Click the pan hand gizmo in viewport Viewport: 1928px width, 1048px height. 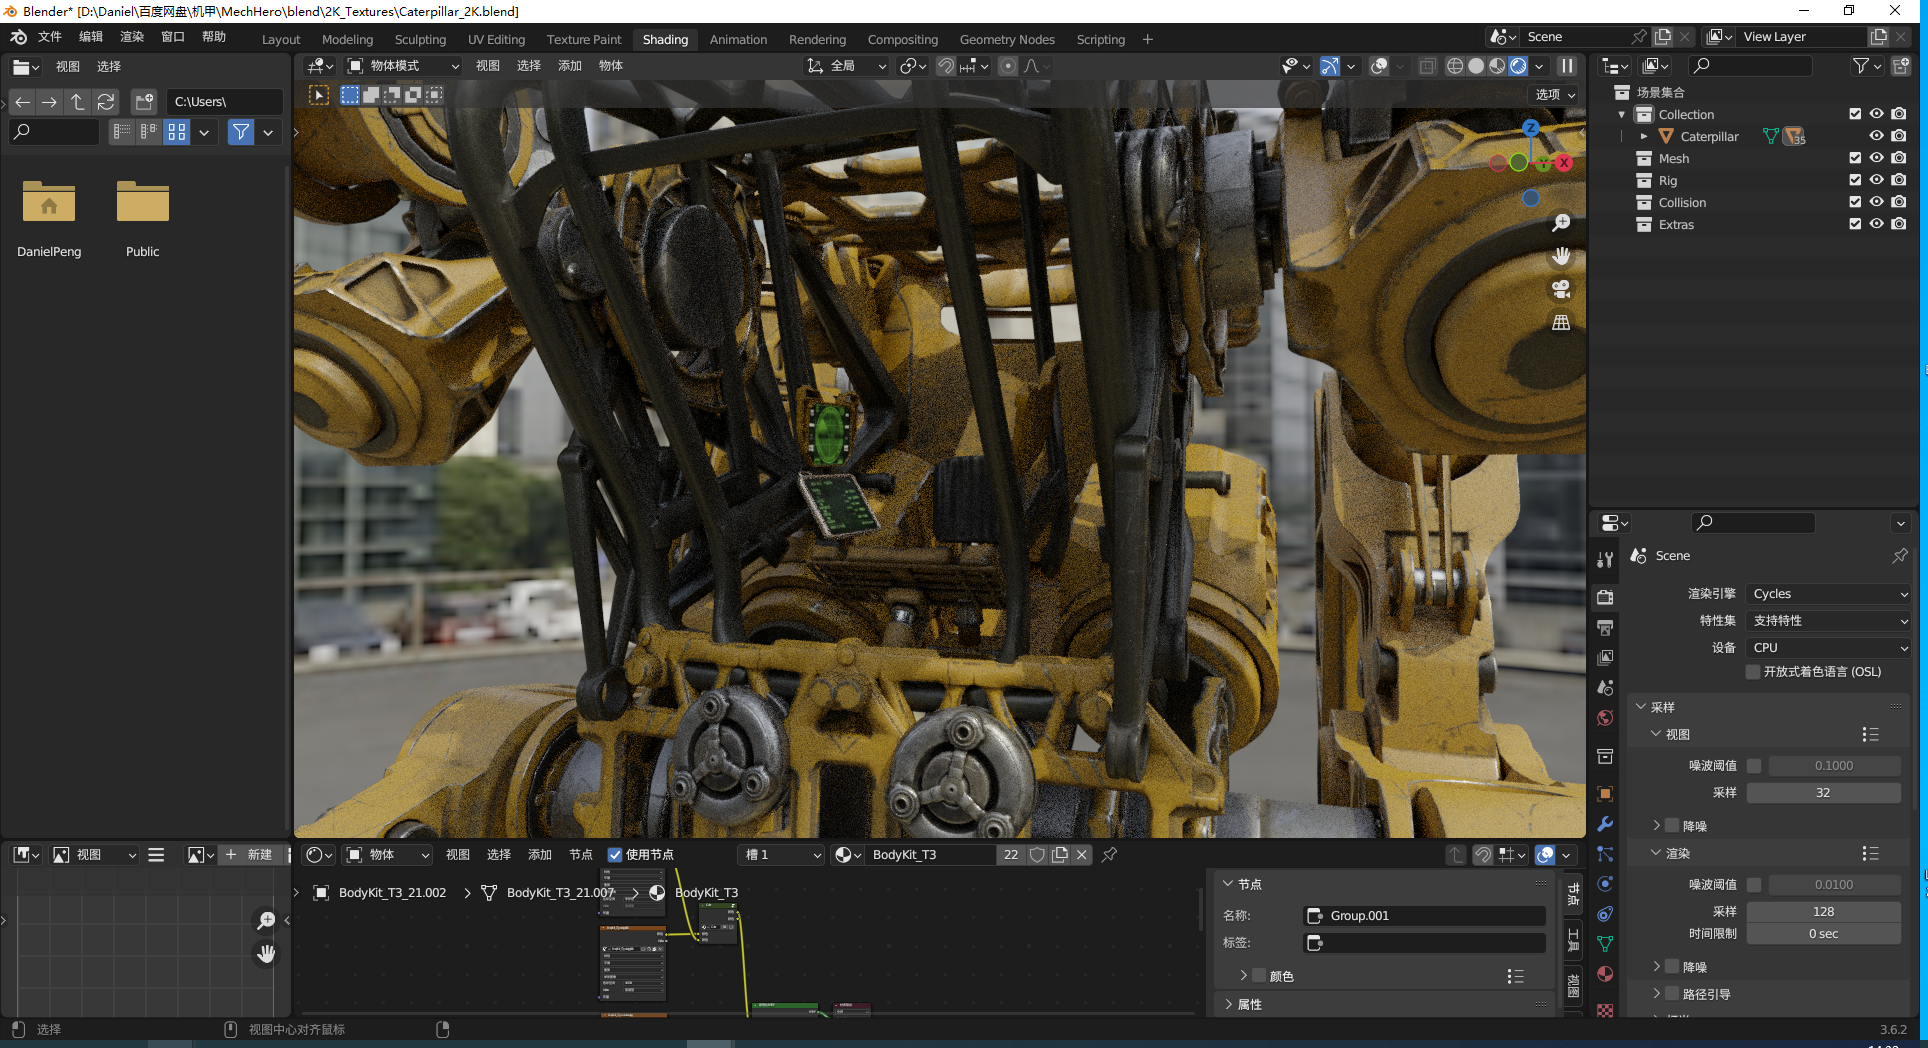pyautogui.click(x=1560, y=256)
